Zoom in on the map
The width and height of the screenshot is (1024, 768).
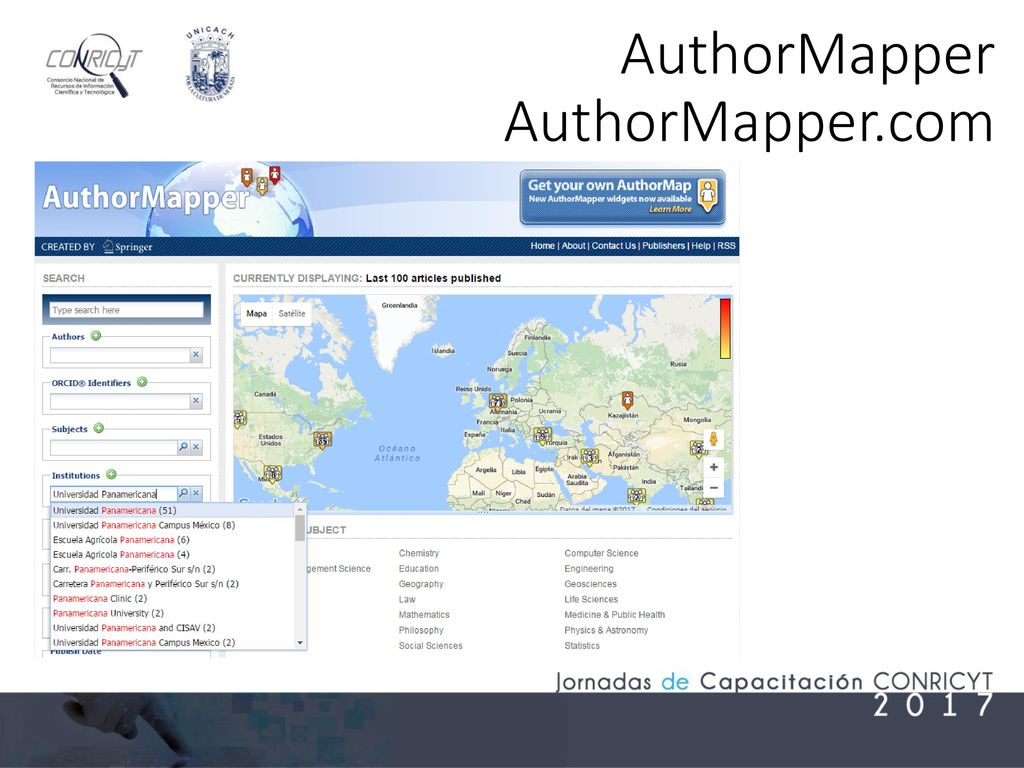(713, 467)
